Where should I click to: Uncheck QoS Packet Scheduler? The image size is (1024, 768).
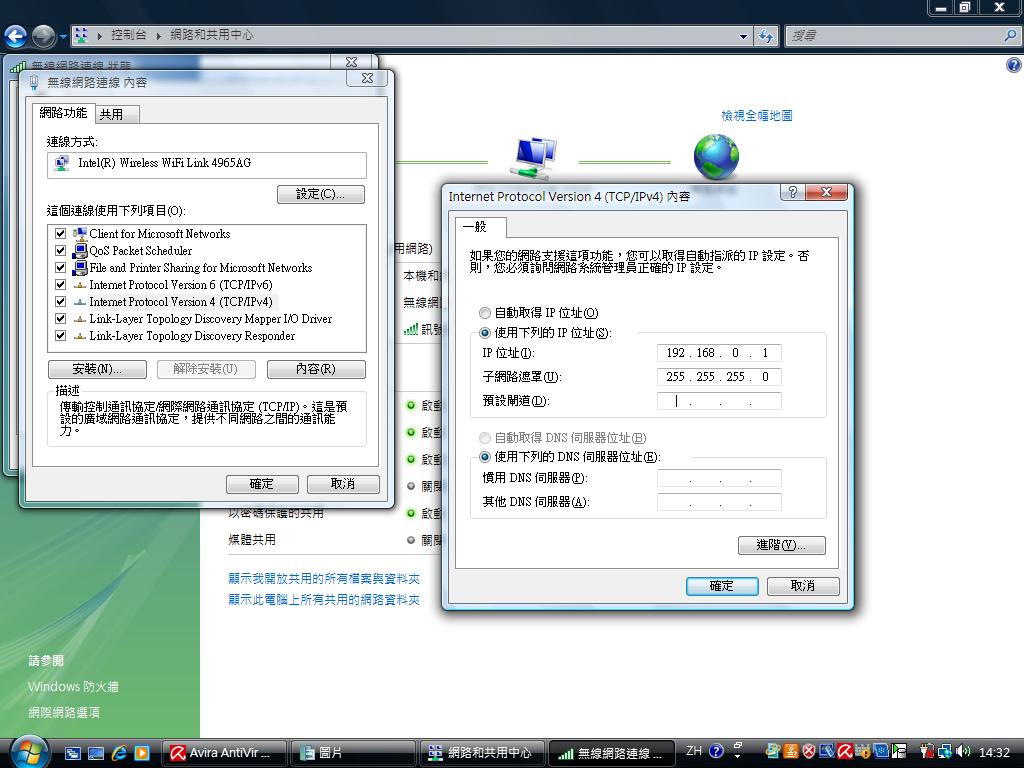60,250
